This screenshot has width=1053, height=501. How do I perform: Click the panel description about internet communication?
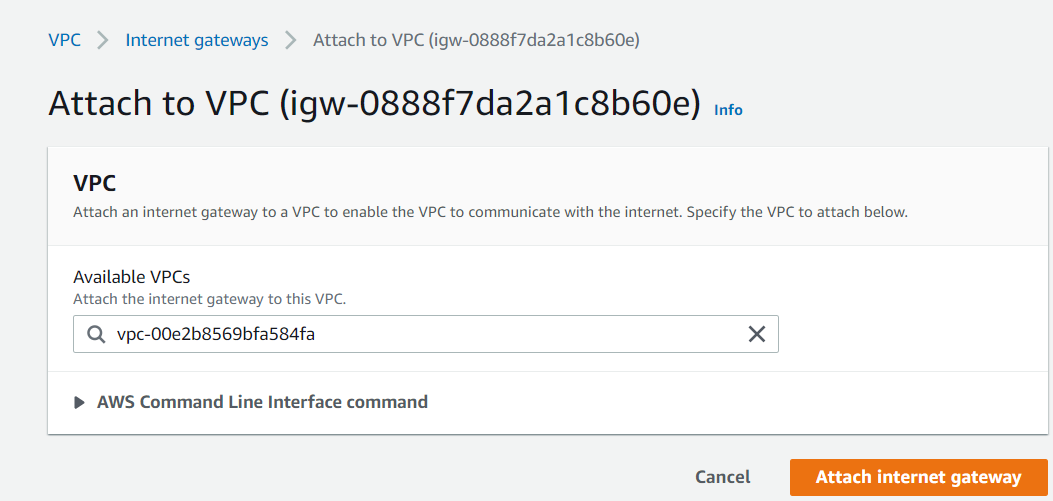click(x=490, y=213)
